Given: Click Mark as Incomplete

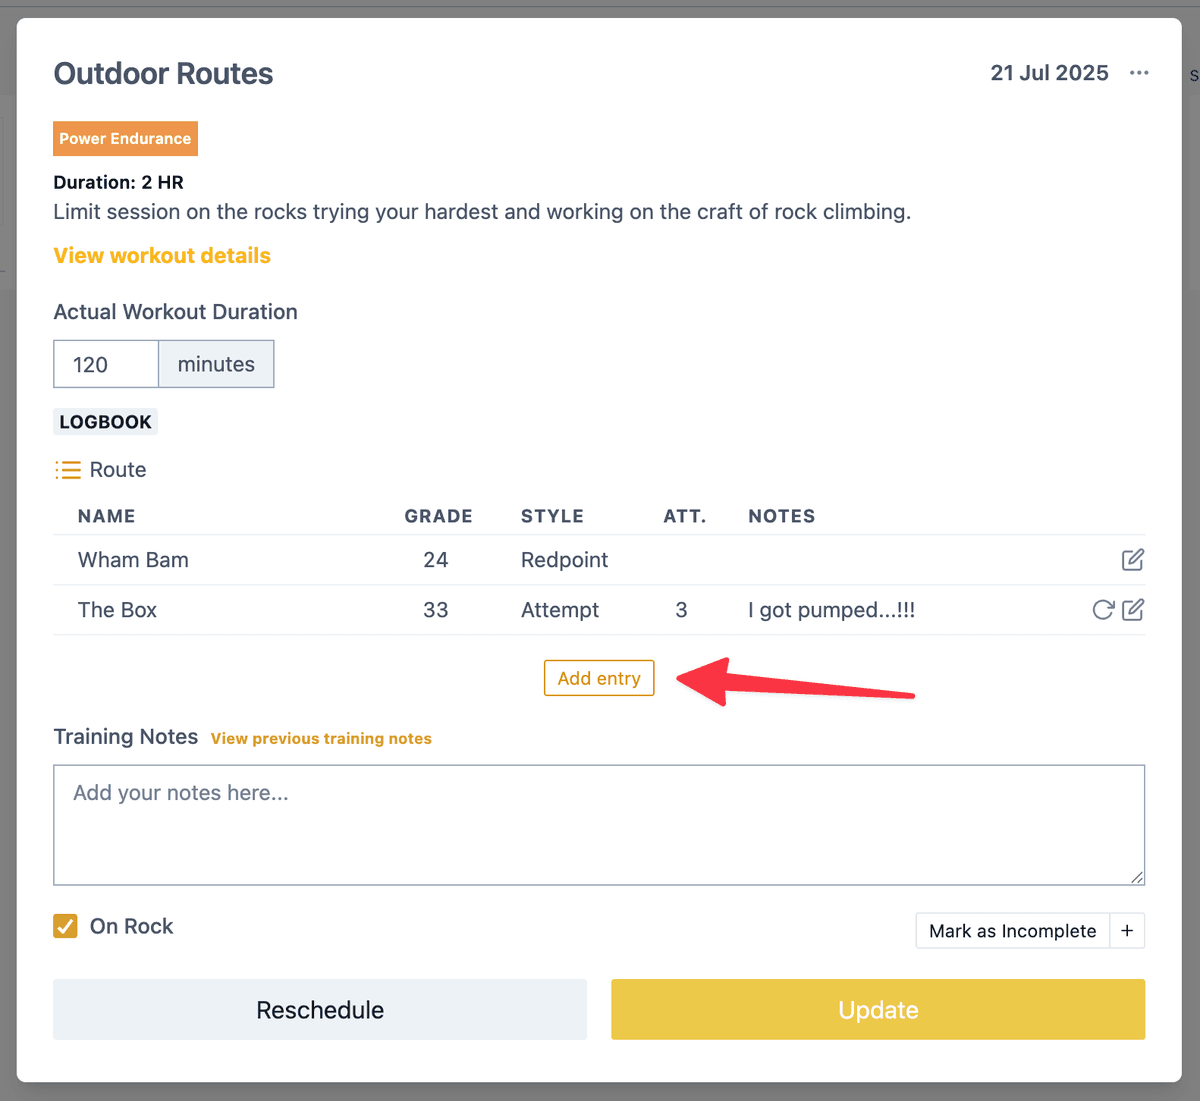Looking at the screenshot, I should [1013, 931].
